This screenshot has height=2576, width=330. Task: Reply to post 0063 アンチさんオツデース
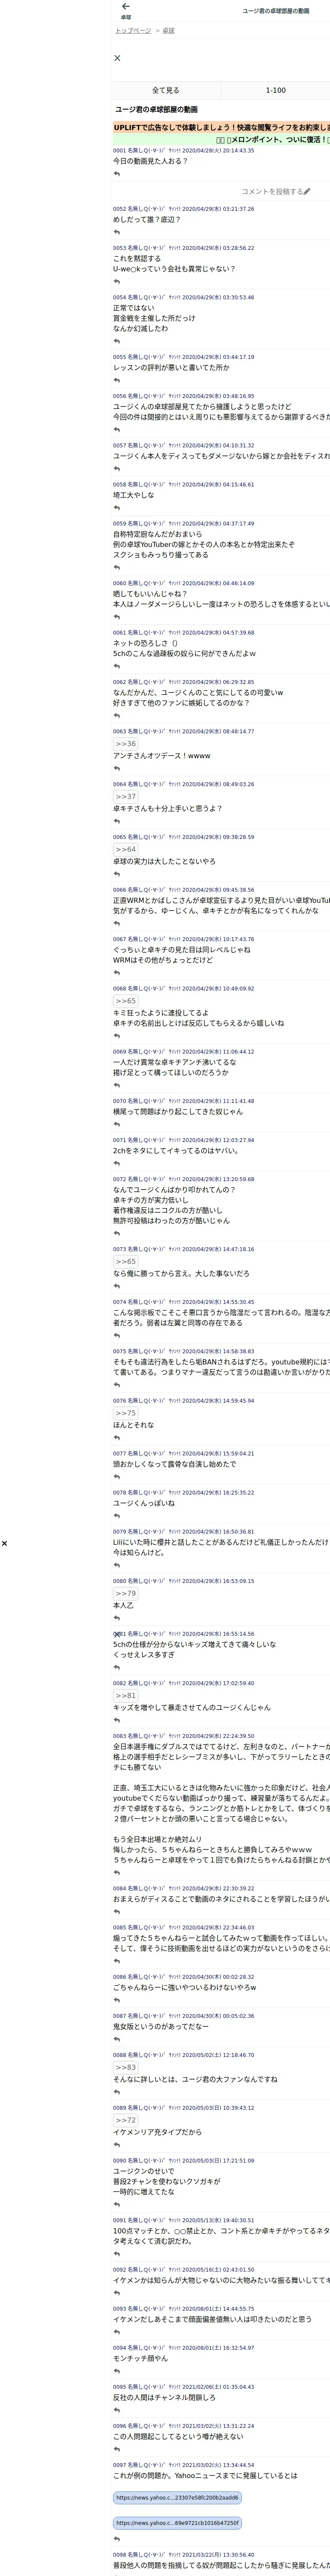[x=117, y=769]
